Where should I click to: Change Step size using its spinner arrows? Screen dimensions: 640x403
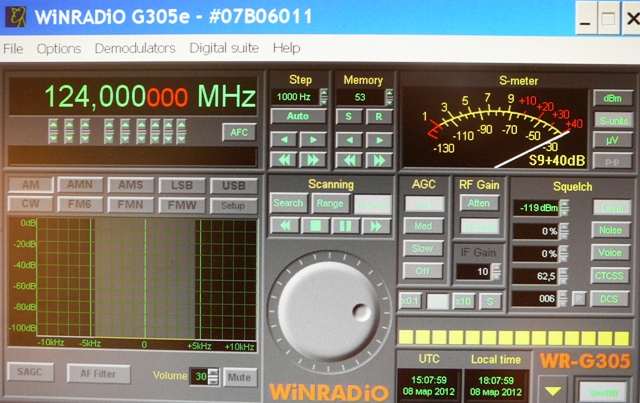(324, 97)
